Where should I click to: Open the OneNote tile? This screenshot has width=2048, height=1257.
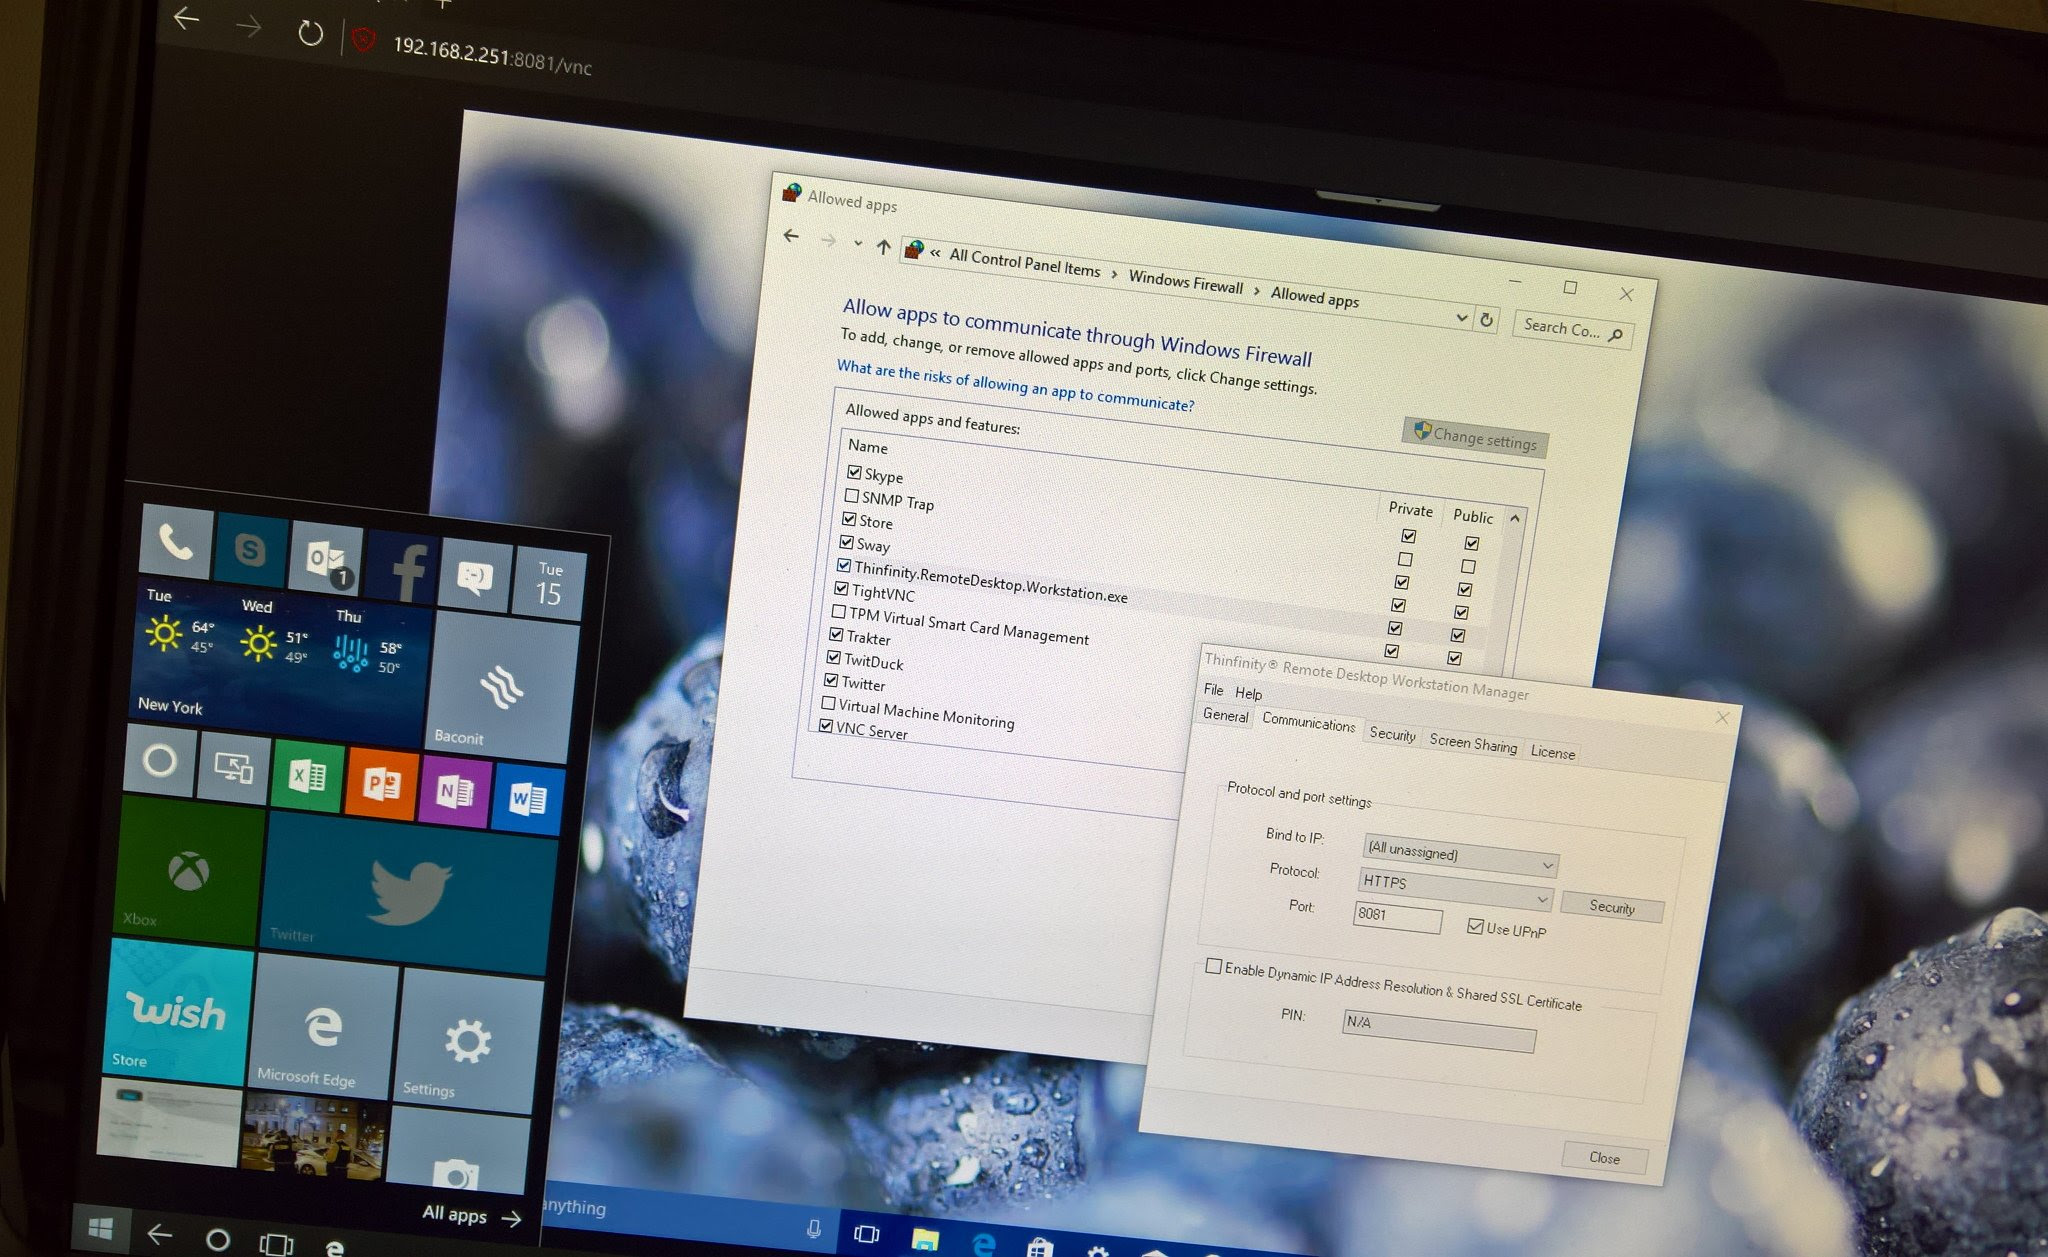point(455,793)
